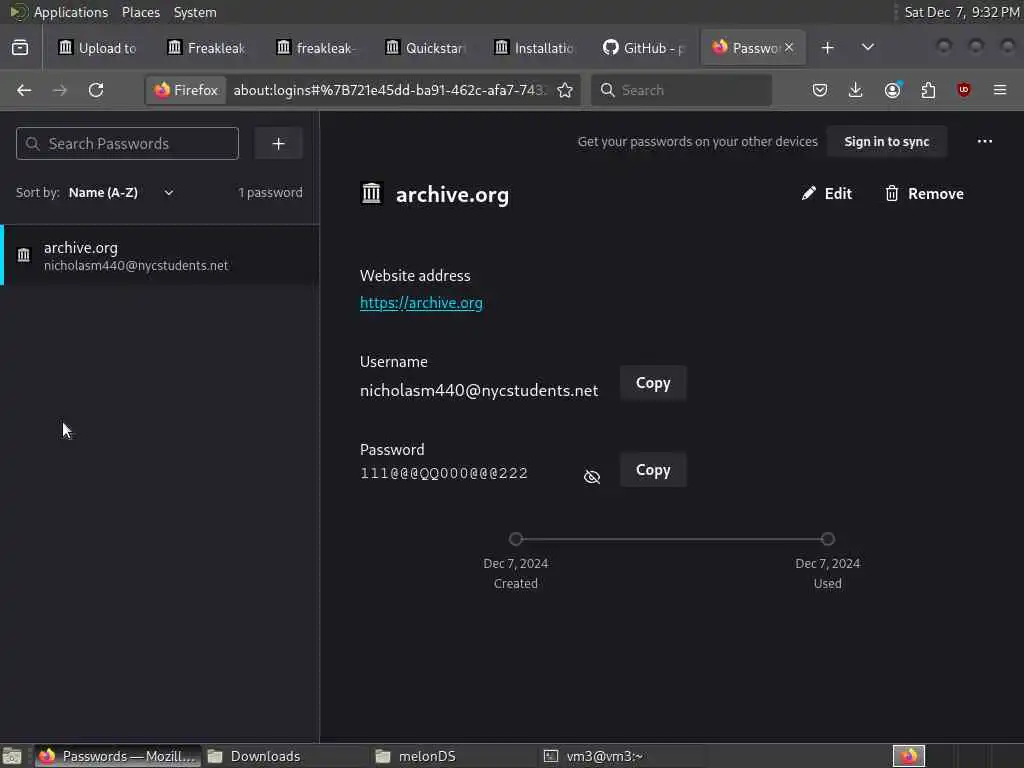This screenshot has width=1024, height=768.
Task: Click the Firefox workspace icon at bottom right
Action: (x=908, y=756)
